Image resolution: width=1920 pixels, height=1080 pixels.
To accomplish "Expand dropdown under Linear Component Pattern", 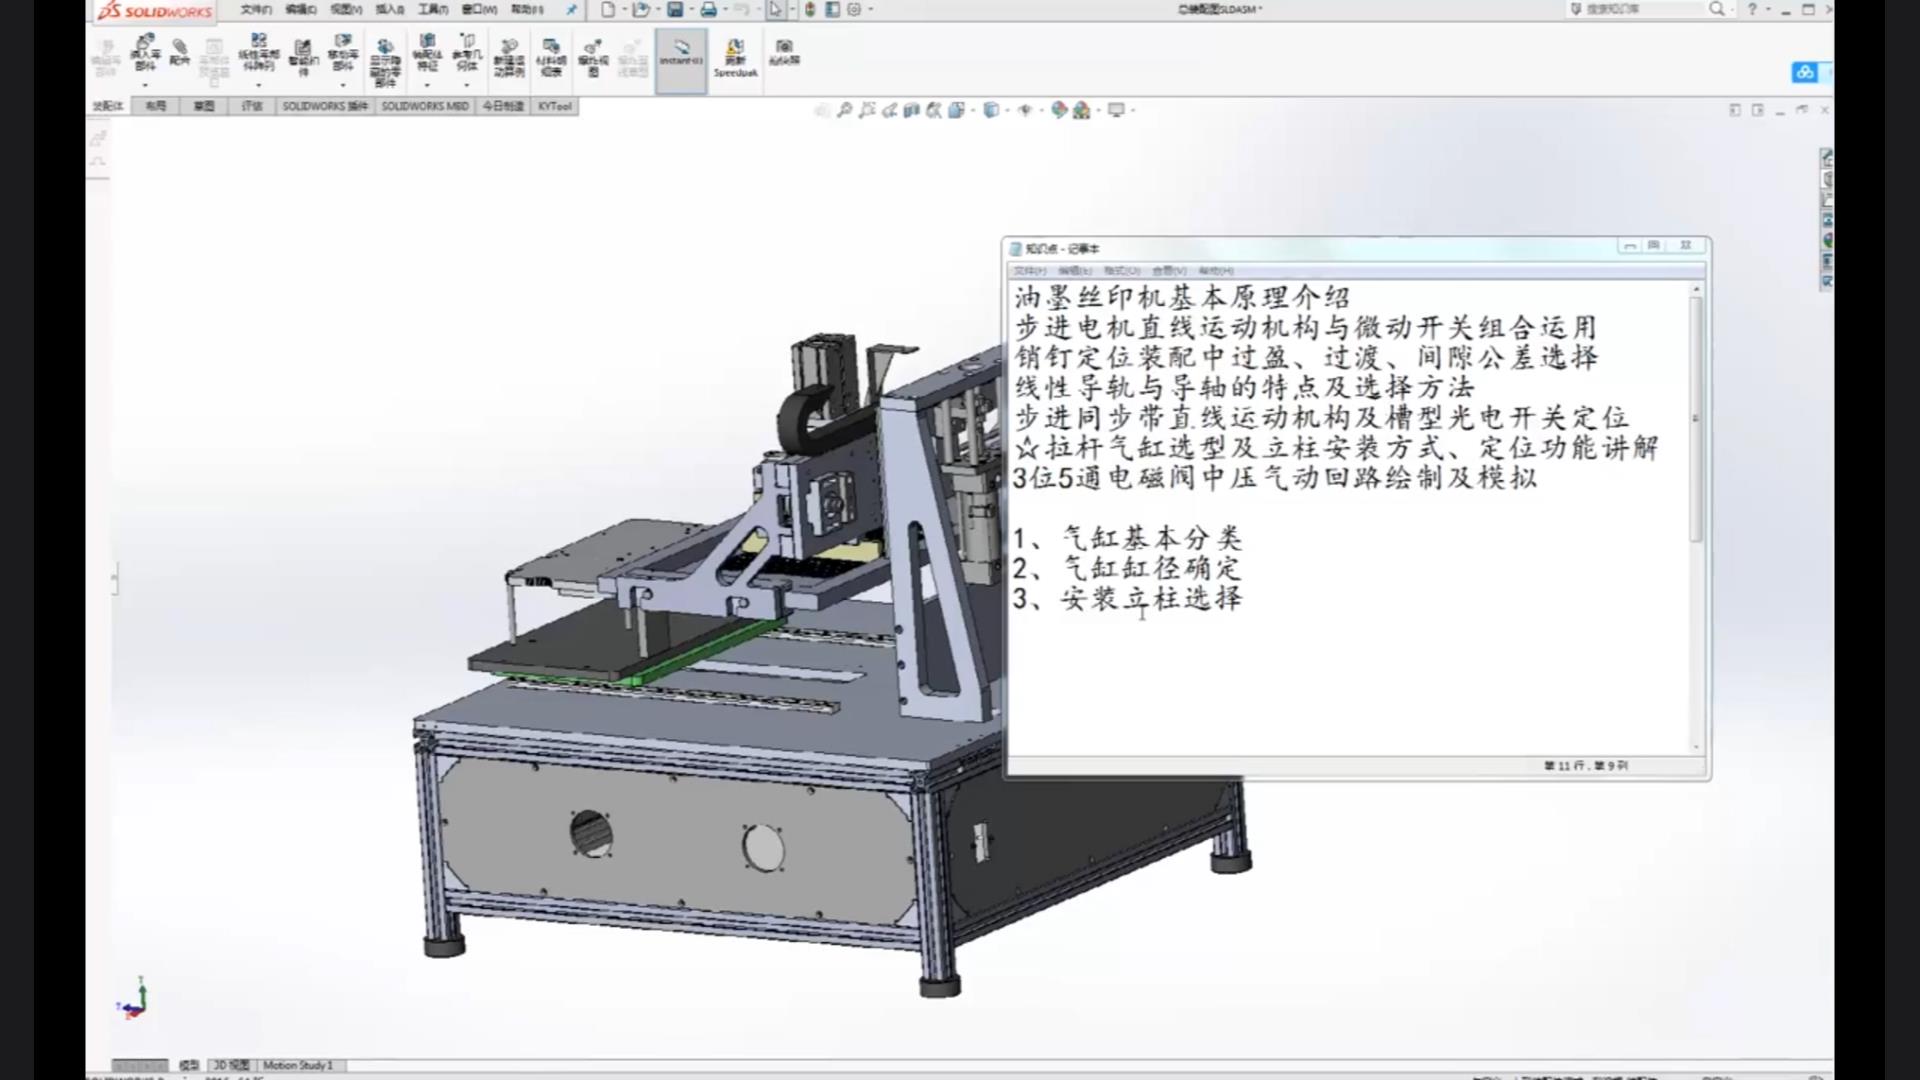I will (258, 86).
